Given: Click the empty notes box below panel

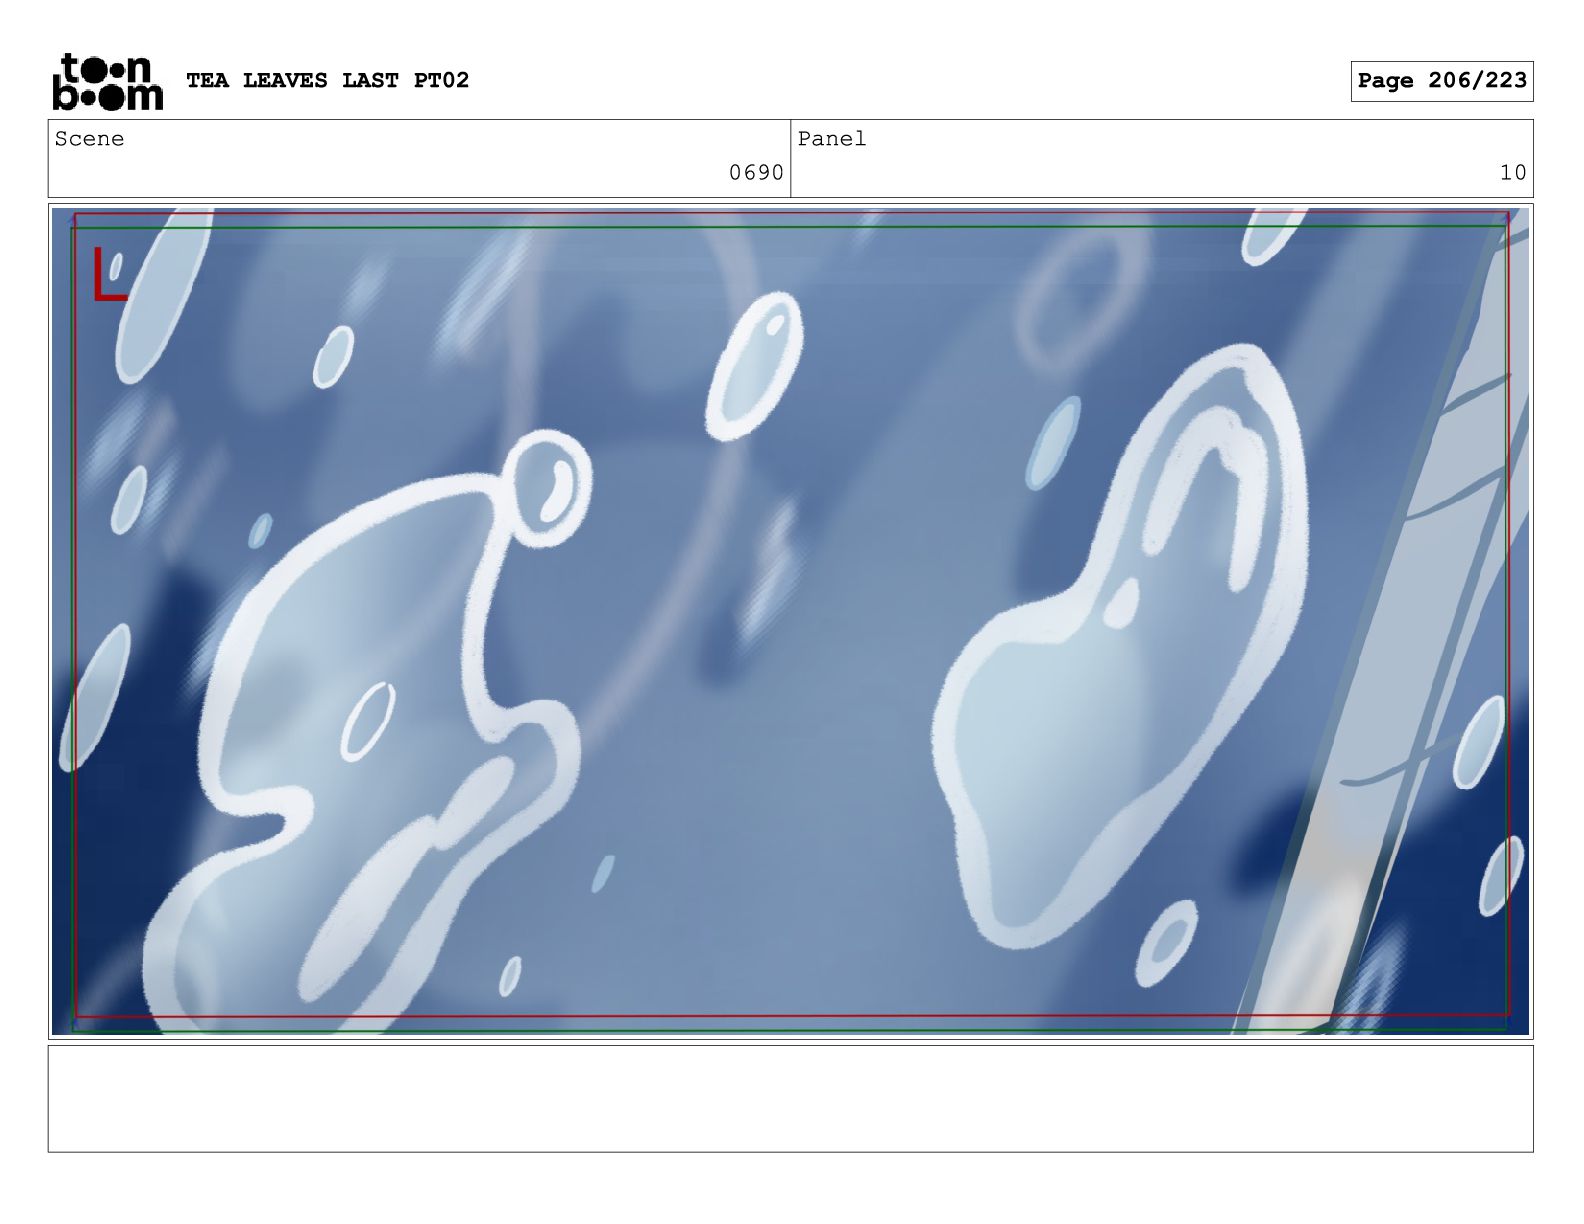Looking at the screenshot, I should point(790,1098).
